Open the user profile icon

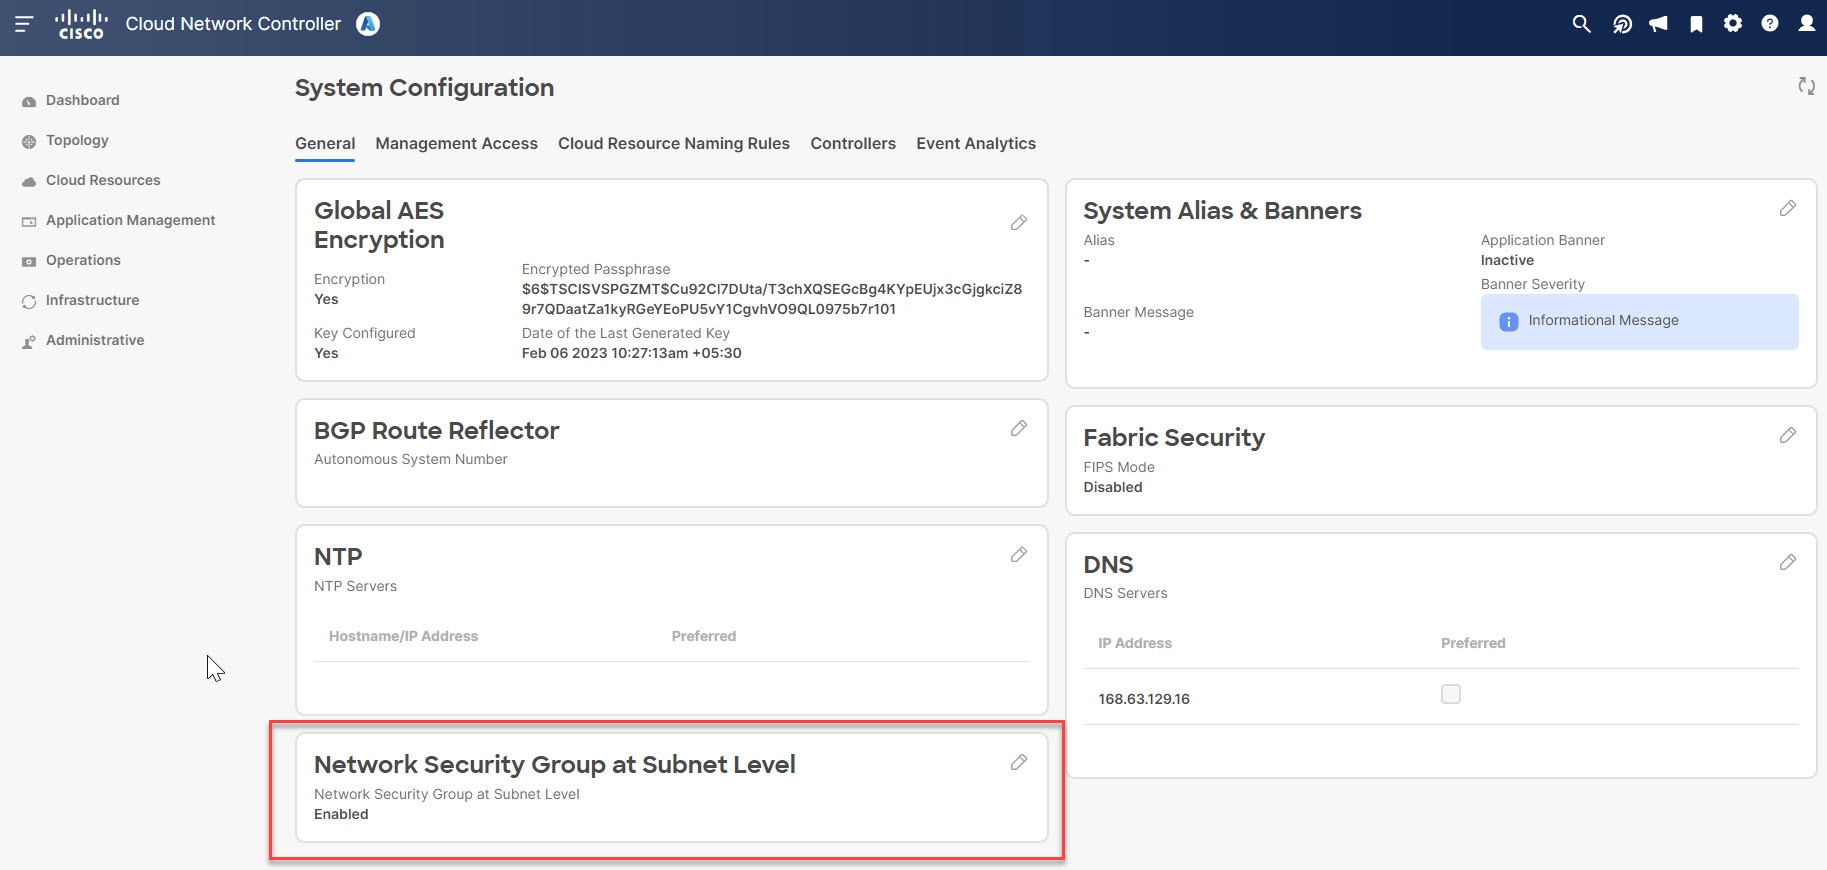pos(1806,24)
